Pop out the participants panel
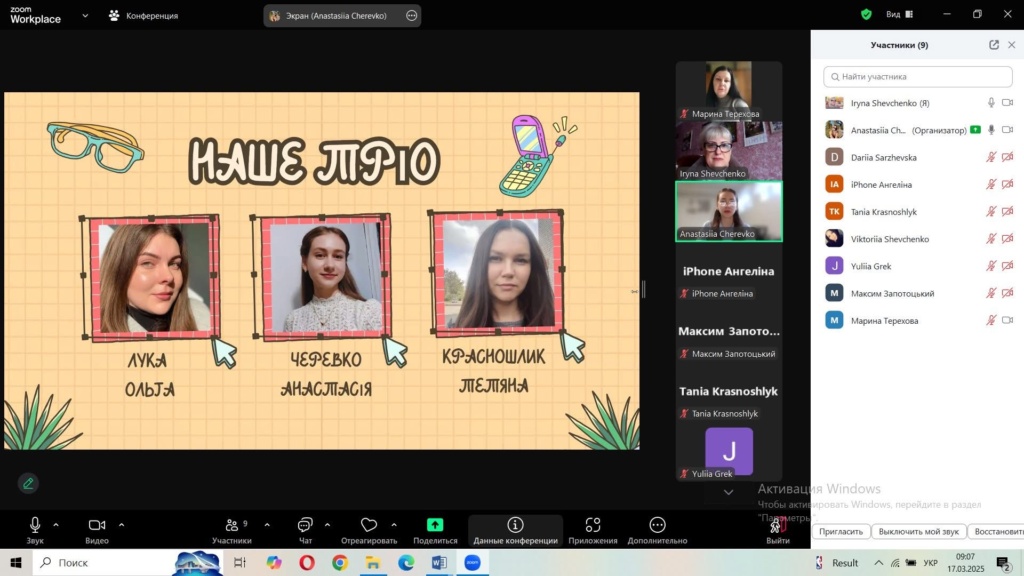Viewport: 1024px width, 576px height. (994, 44)
